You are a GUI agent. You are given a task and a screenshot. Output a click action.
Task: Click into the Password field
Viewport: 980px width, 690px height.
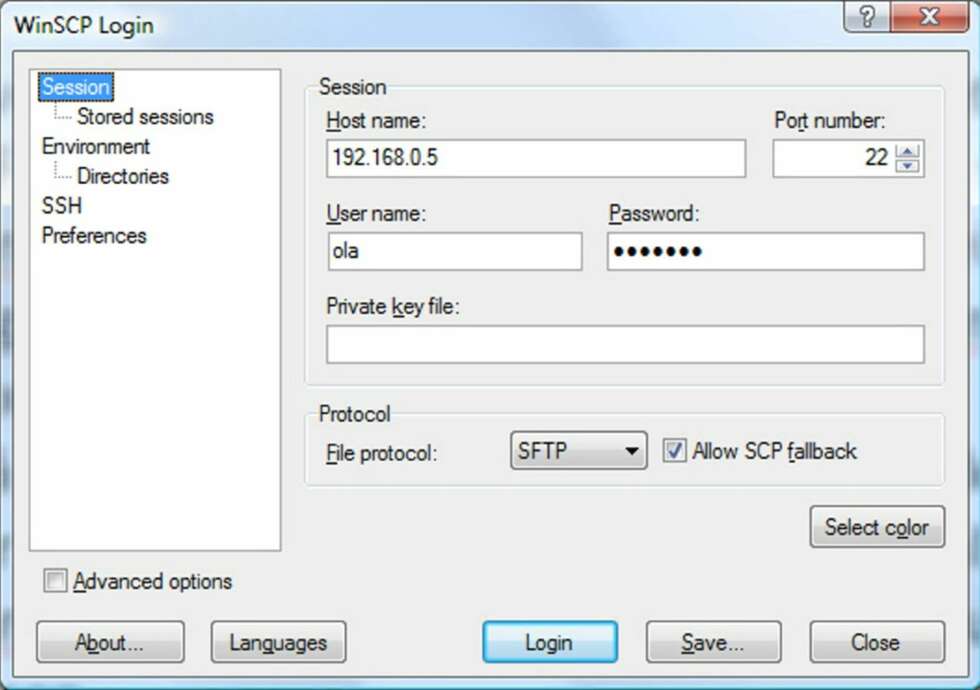point(766,251)
